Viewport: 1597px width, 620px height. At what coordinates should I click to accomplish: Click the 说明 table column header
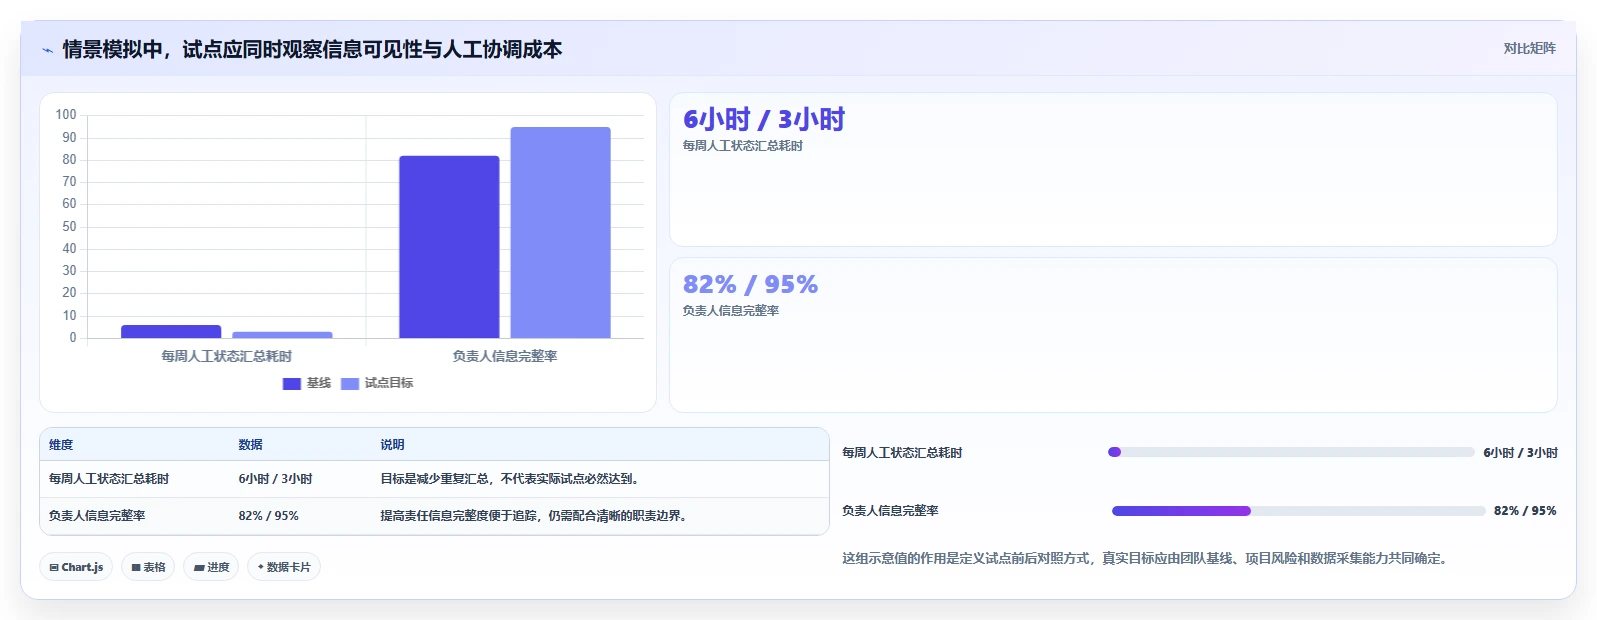coord(392,445)
